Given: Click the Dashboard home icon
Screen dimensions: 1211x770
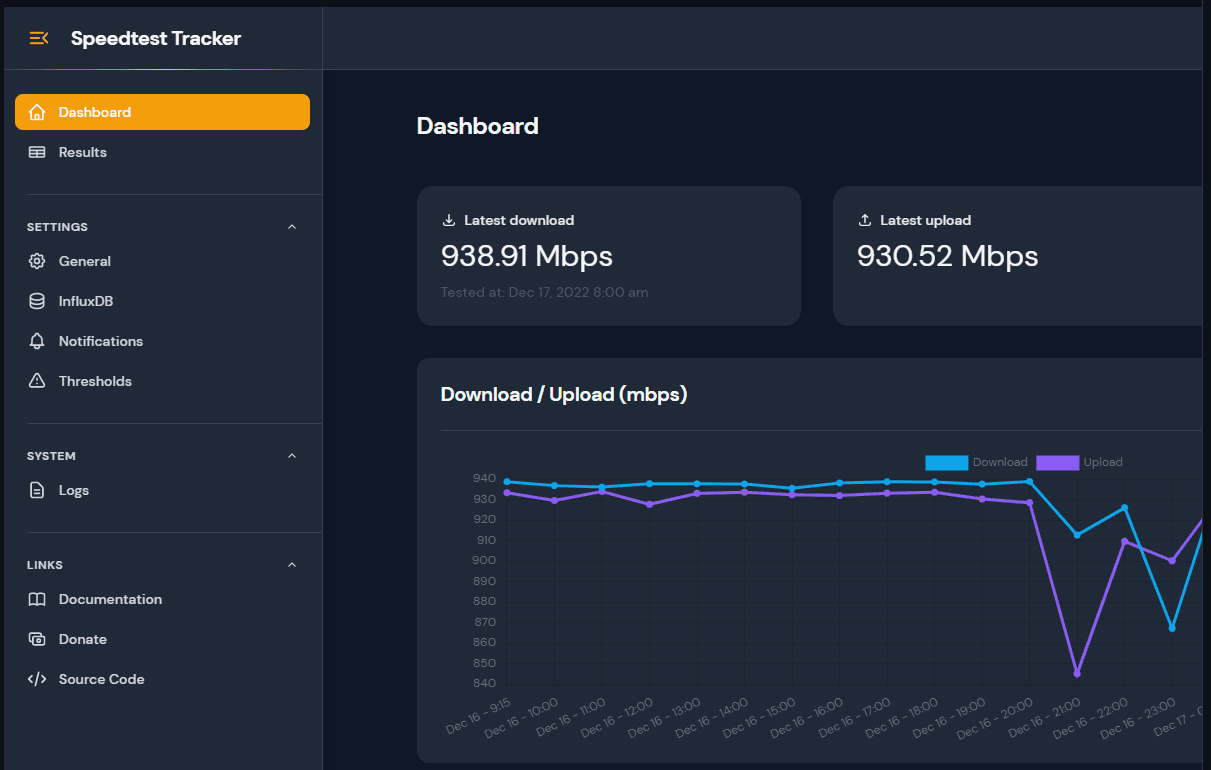Looking at the screenshot, I should pyautogui.click(x=37, y=113).
